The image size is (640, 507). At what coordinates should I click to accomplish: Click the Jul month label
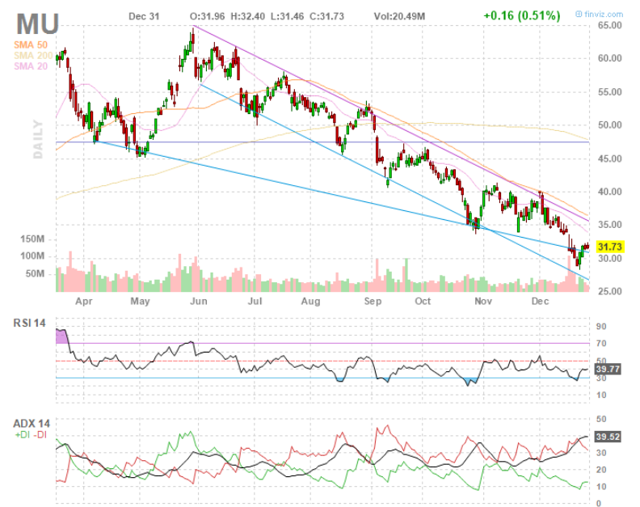(255, 302)
